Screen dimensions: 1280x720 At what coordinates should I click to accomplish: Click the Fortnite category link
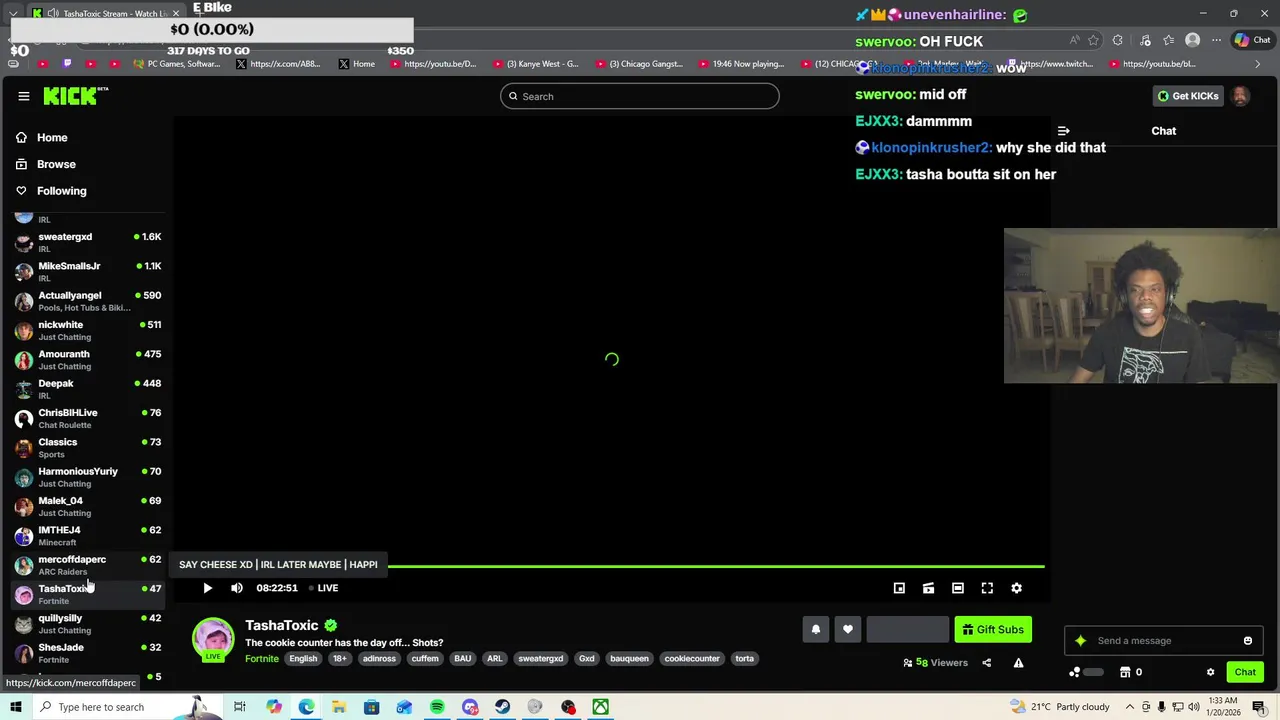(262, 659)
